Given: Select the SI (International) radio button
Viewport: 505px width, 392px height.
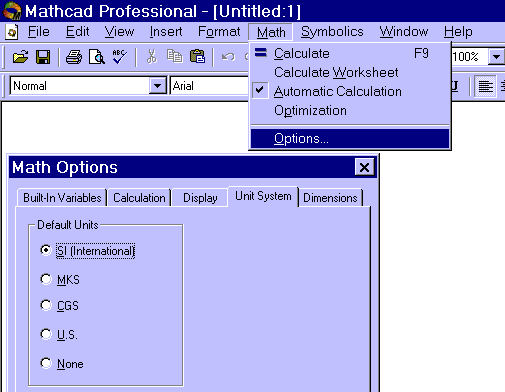Looking at the screenshot, I should point(46,250).
